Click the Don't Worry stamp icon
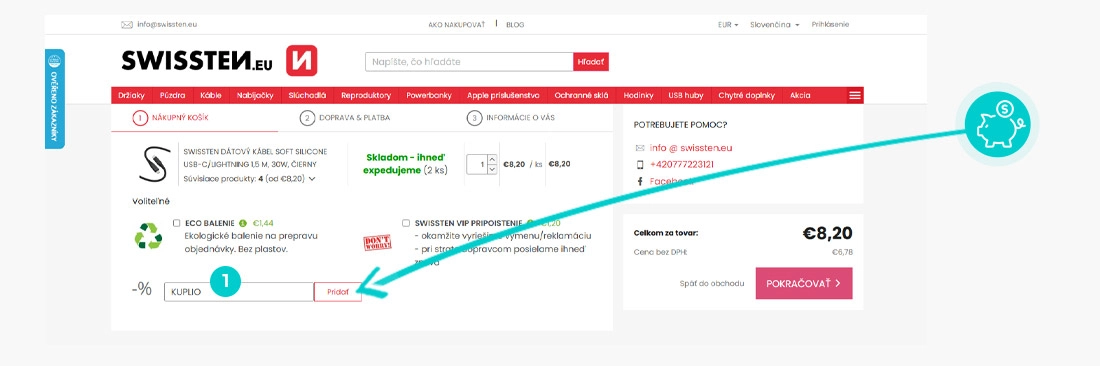Viewport: 1100px width, 366px height. click(x=377, y=243)
